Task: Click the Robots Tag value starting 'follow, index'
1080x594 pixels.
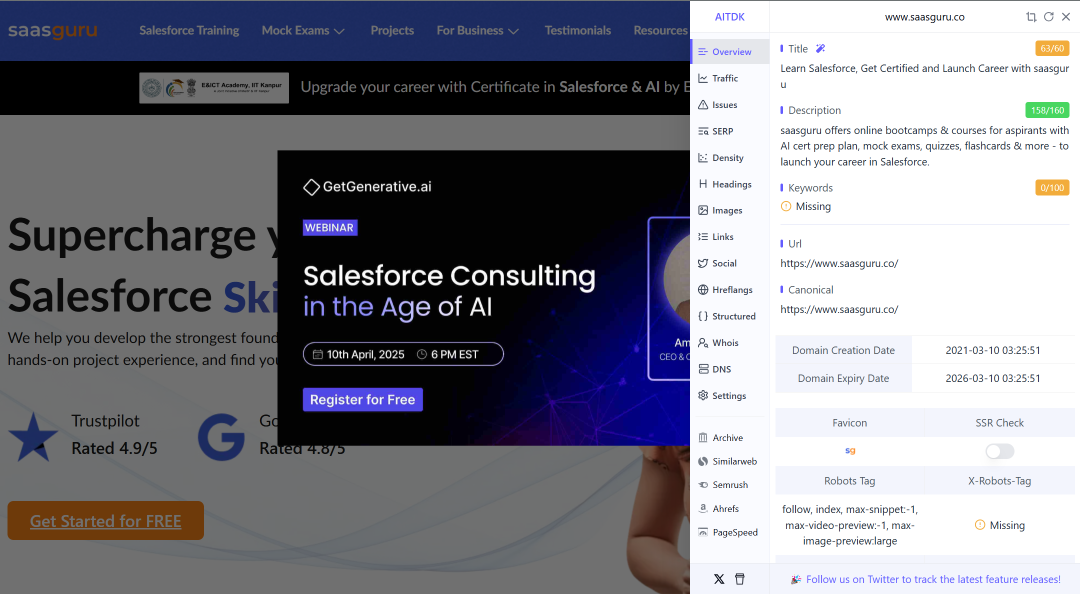Action: tap(850, 525)
